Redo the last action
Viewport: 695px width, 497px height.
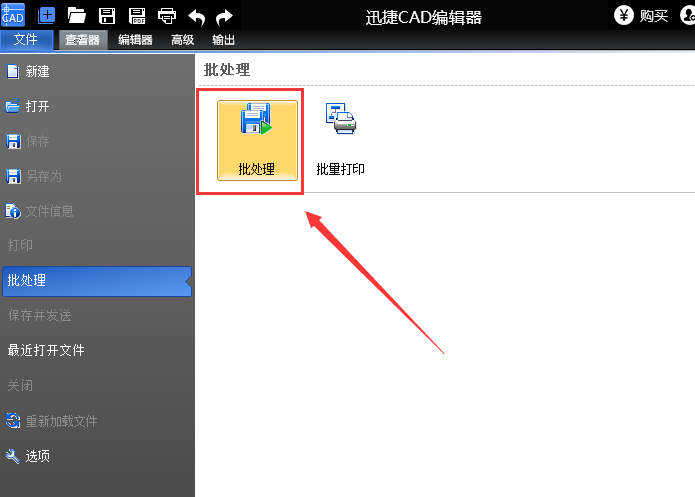224,17
